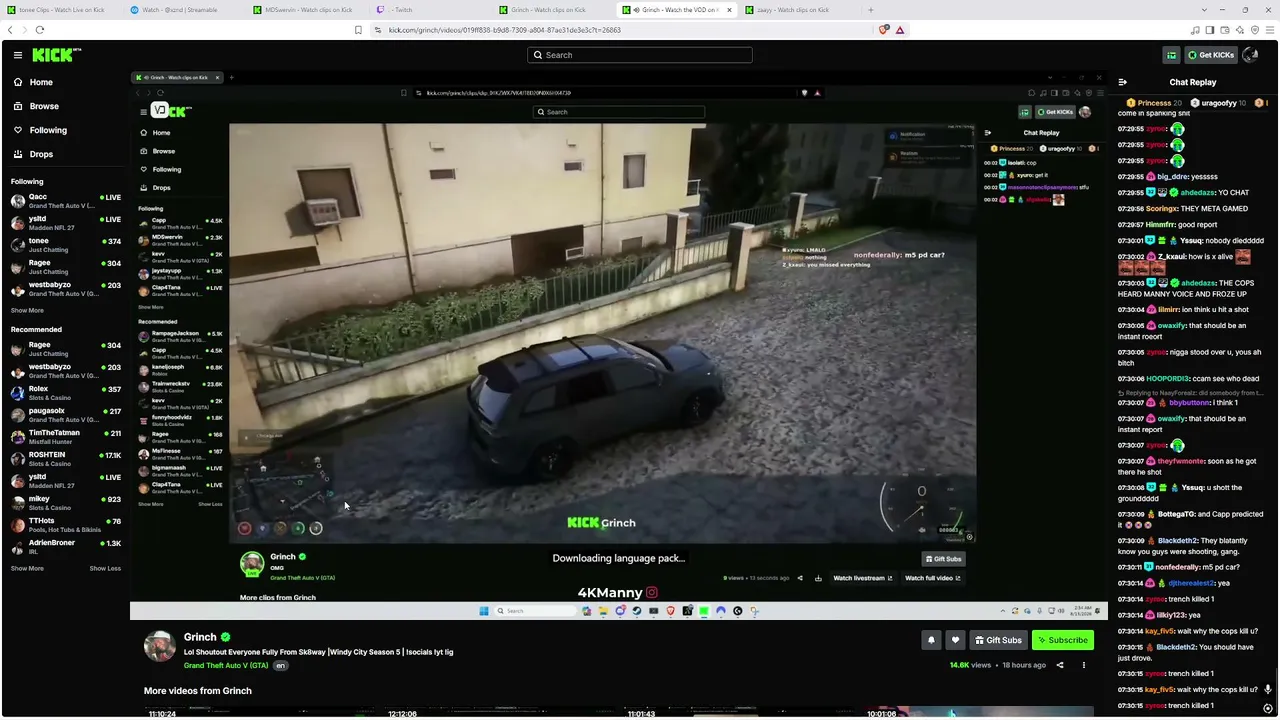Expand Show More under the Following list
The width and height of the screenshot is (1280, 720).
[x=27, y=310]
